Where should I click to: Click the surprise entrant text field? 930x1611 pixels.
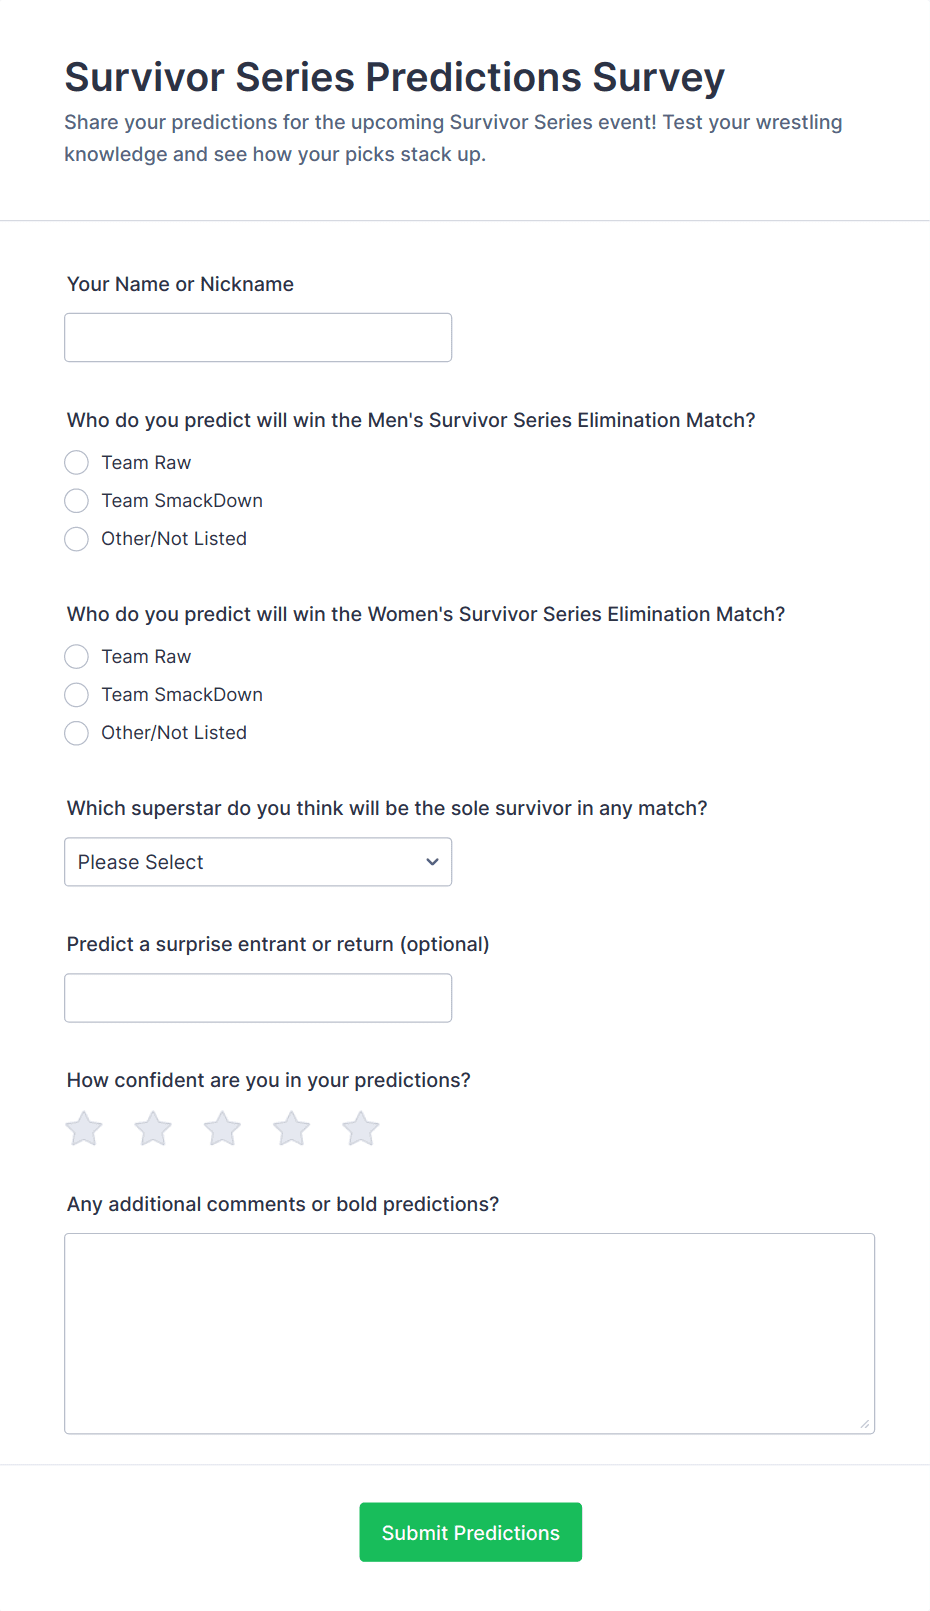pyautogui.click(x=258, y=998)
